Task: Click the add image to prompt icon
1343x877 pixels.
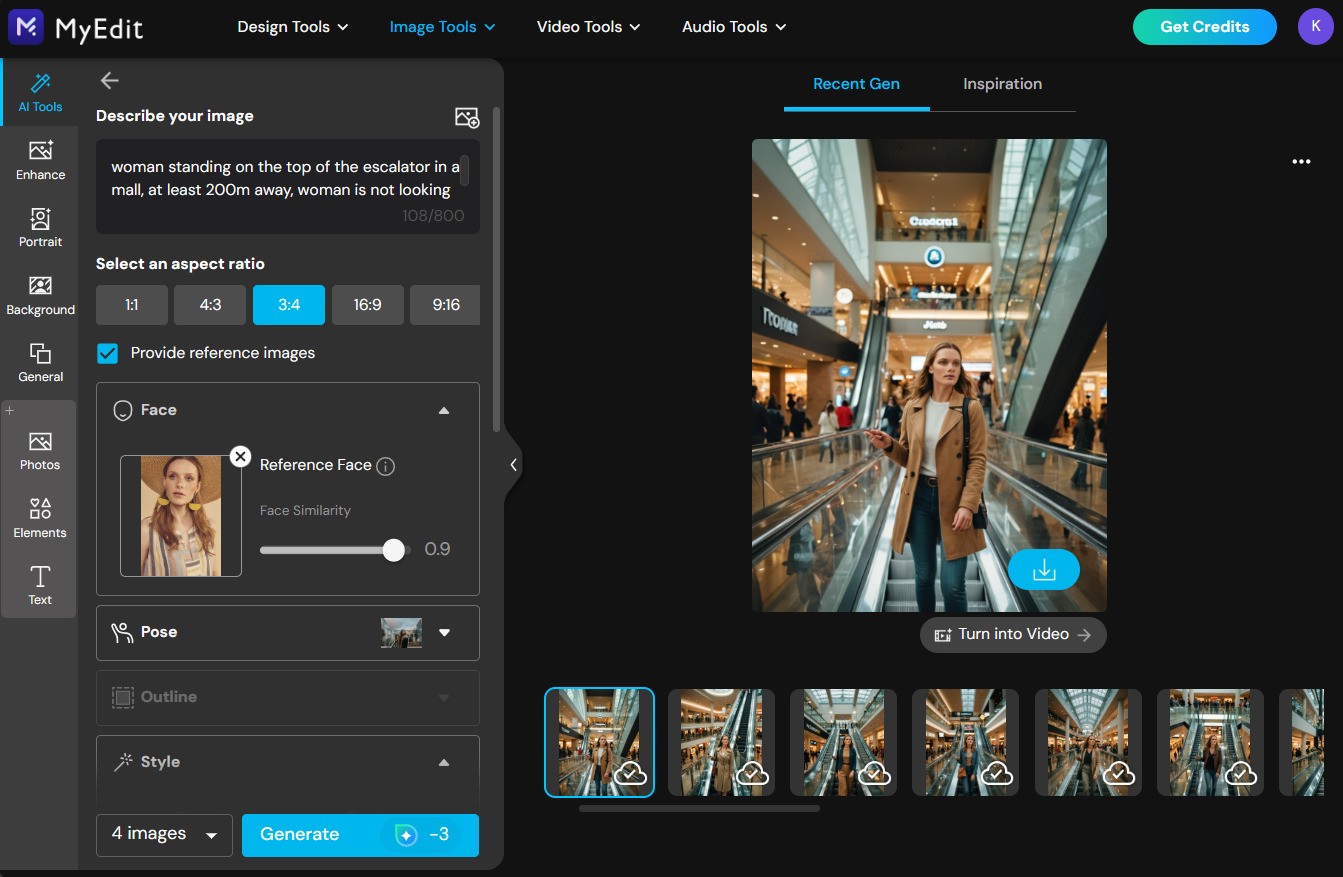Action: point(467,117)
